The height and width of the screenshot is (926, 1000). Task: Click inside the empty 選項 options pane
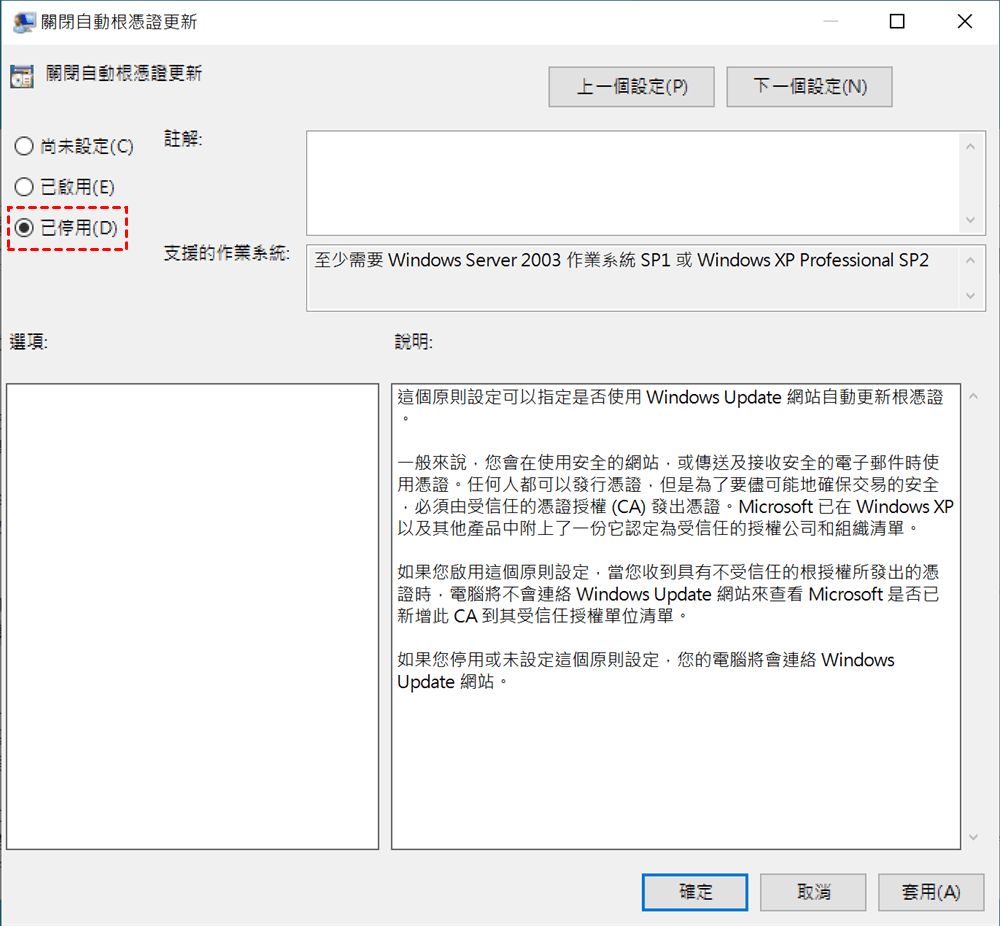tap(193, 616)
